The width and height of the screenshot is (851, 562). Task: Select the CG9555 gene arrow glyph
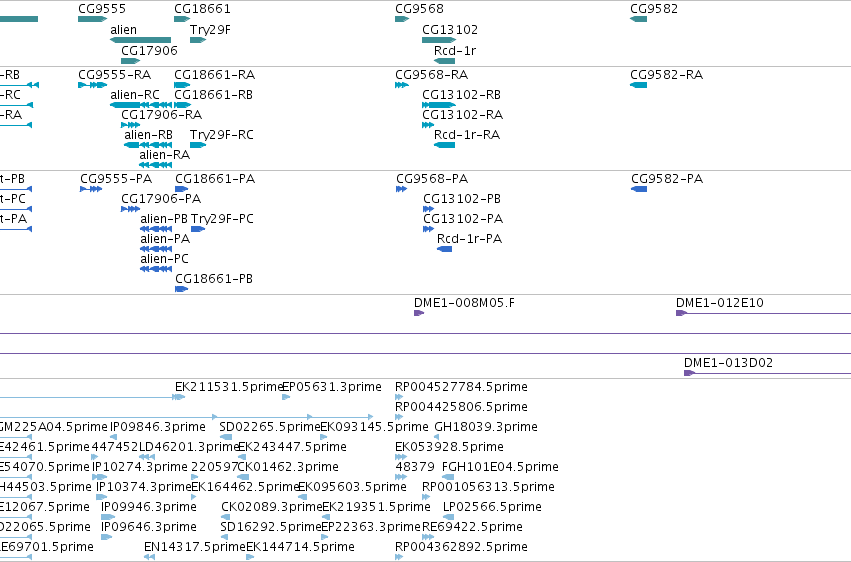[92, 19]
